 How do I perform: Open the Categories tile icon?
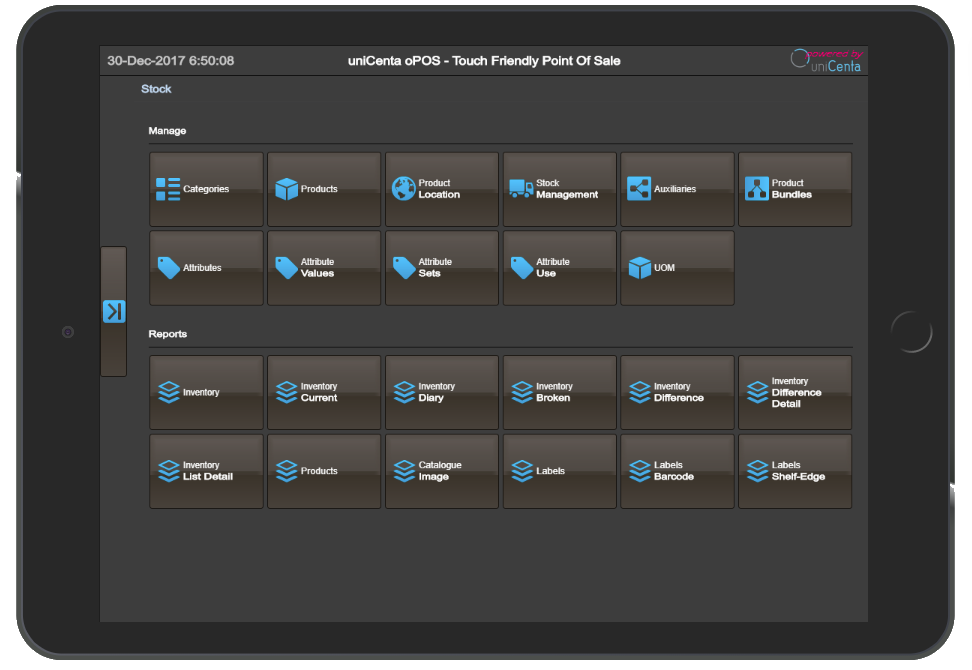168,189
